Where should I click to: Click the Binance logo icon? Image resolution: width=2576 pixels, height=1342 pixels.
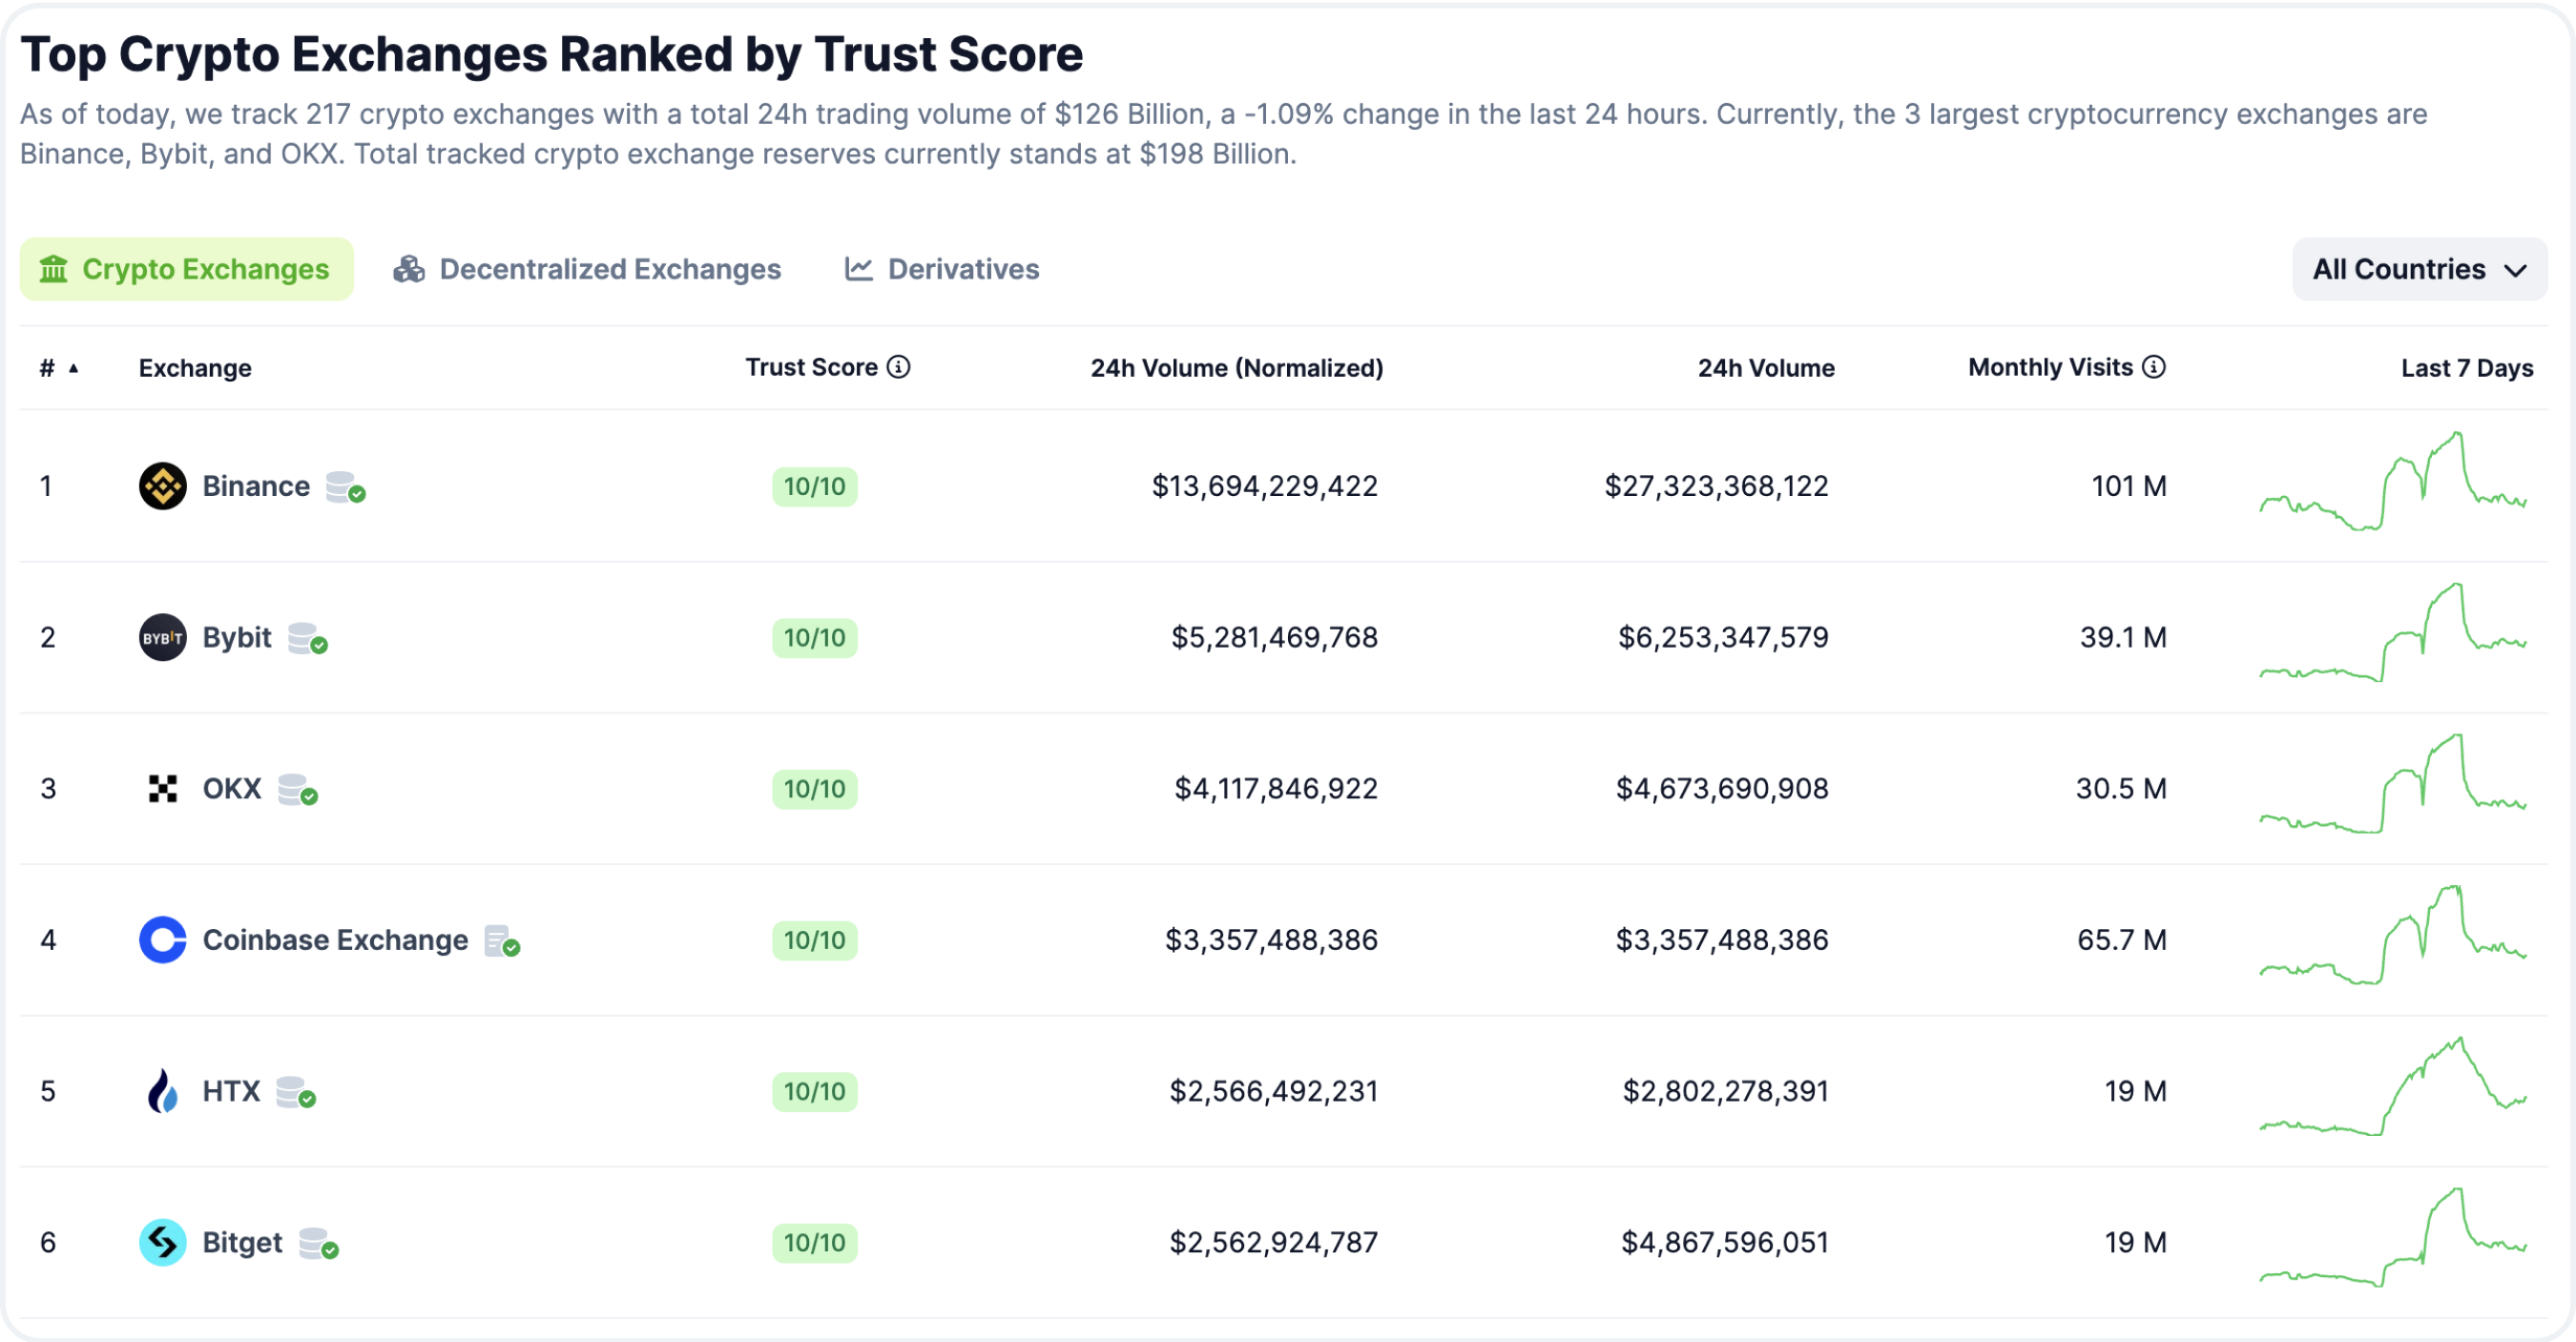[162, 486]
